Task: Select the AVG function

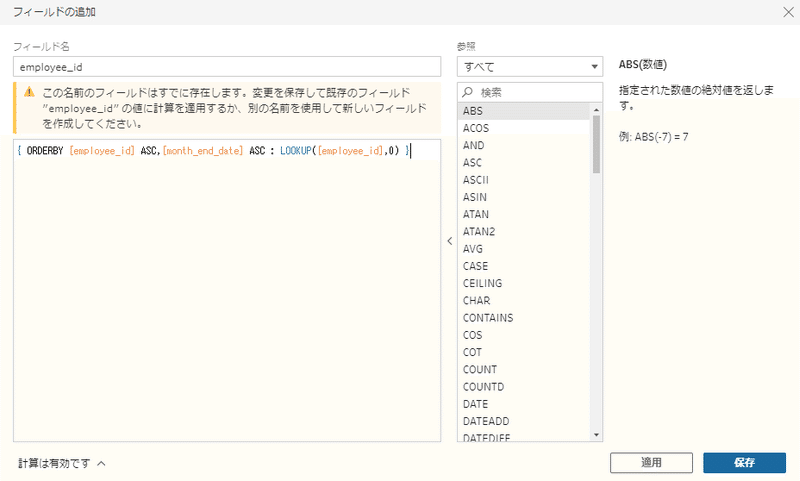Action: tap(523, 249)
